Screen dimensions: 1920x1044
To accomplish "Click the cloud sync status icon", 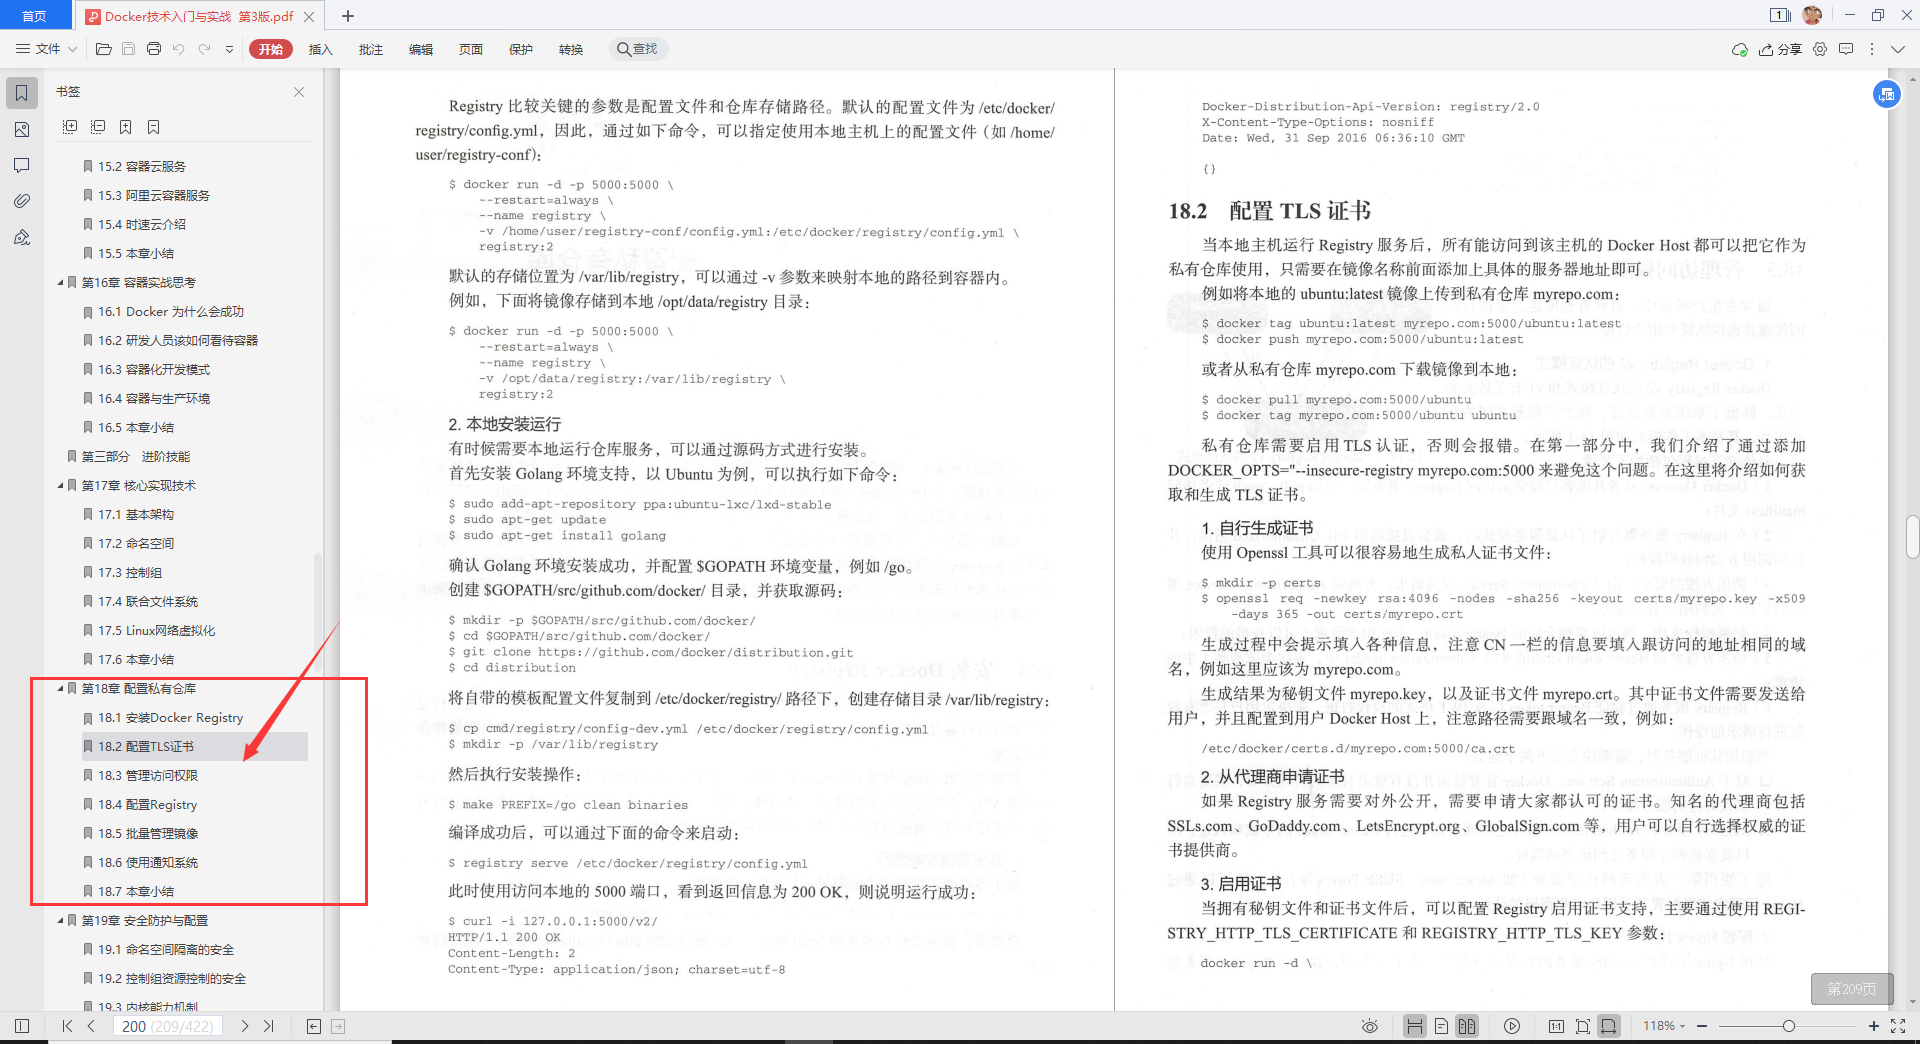I will tap(1740, 49).
